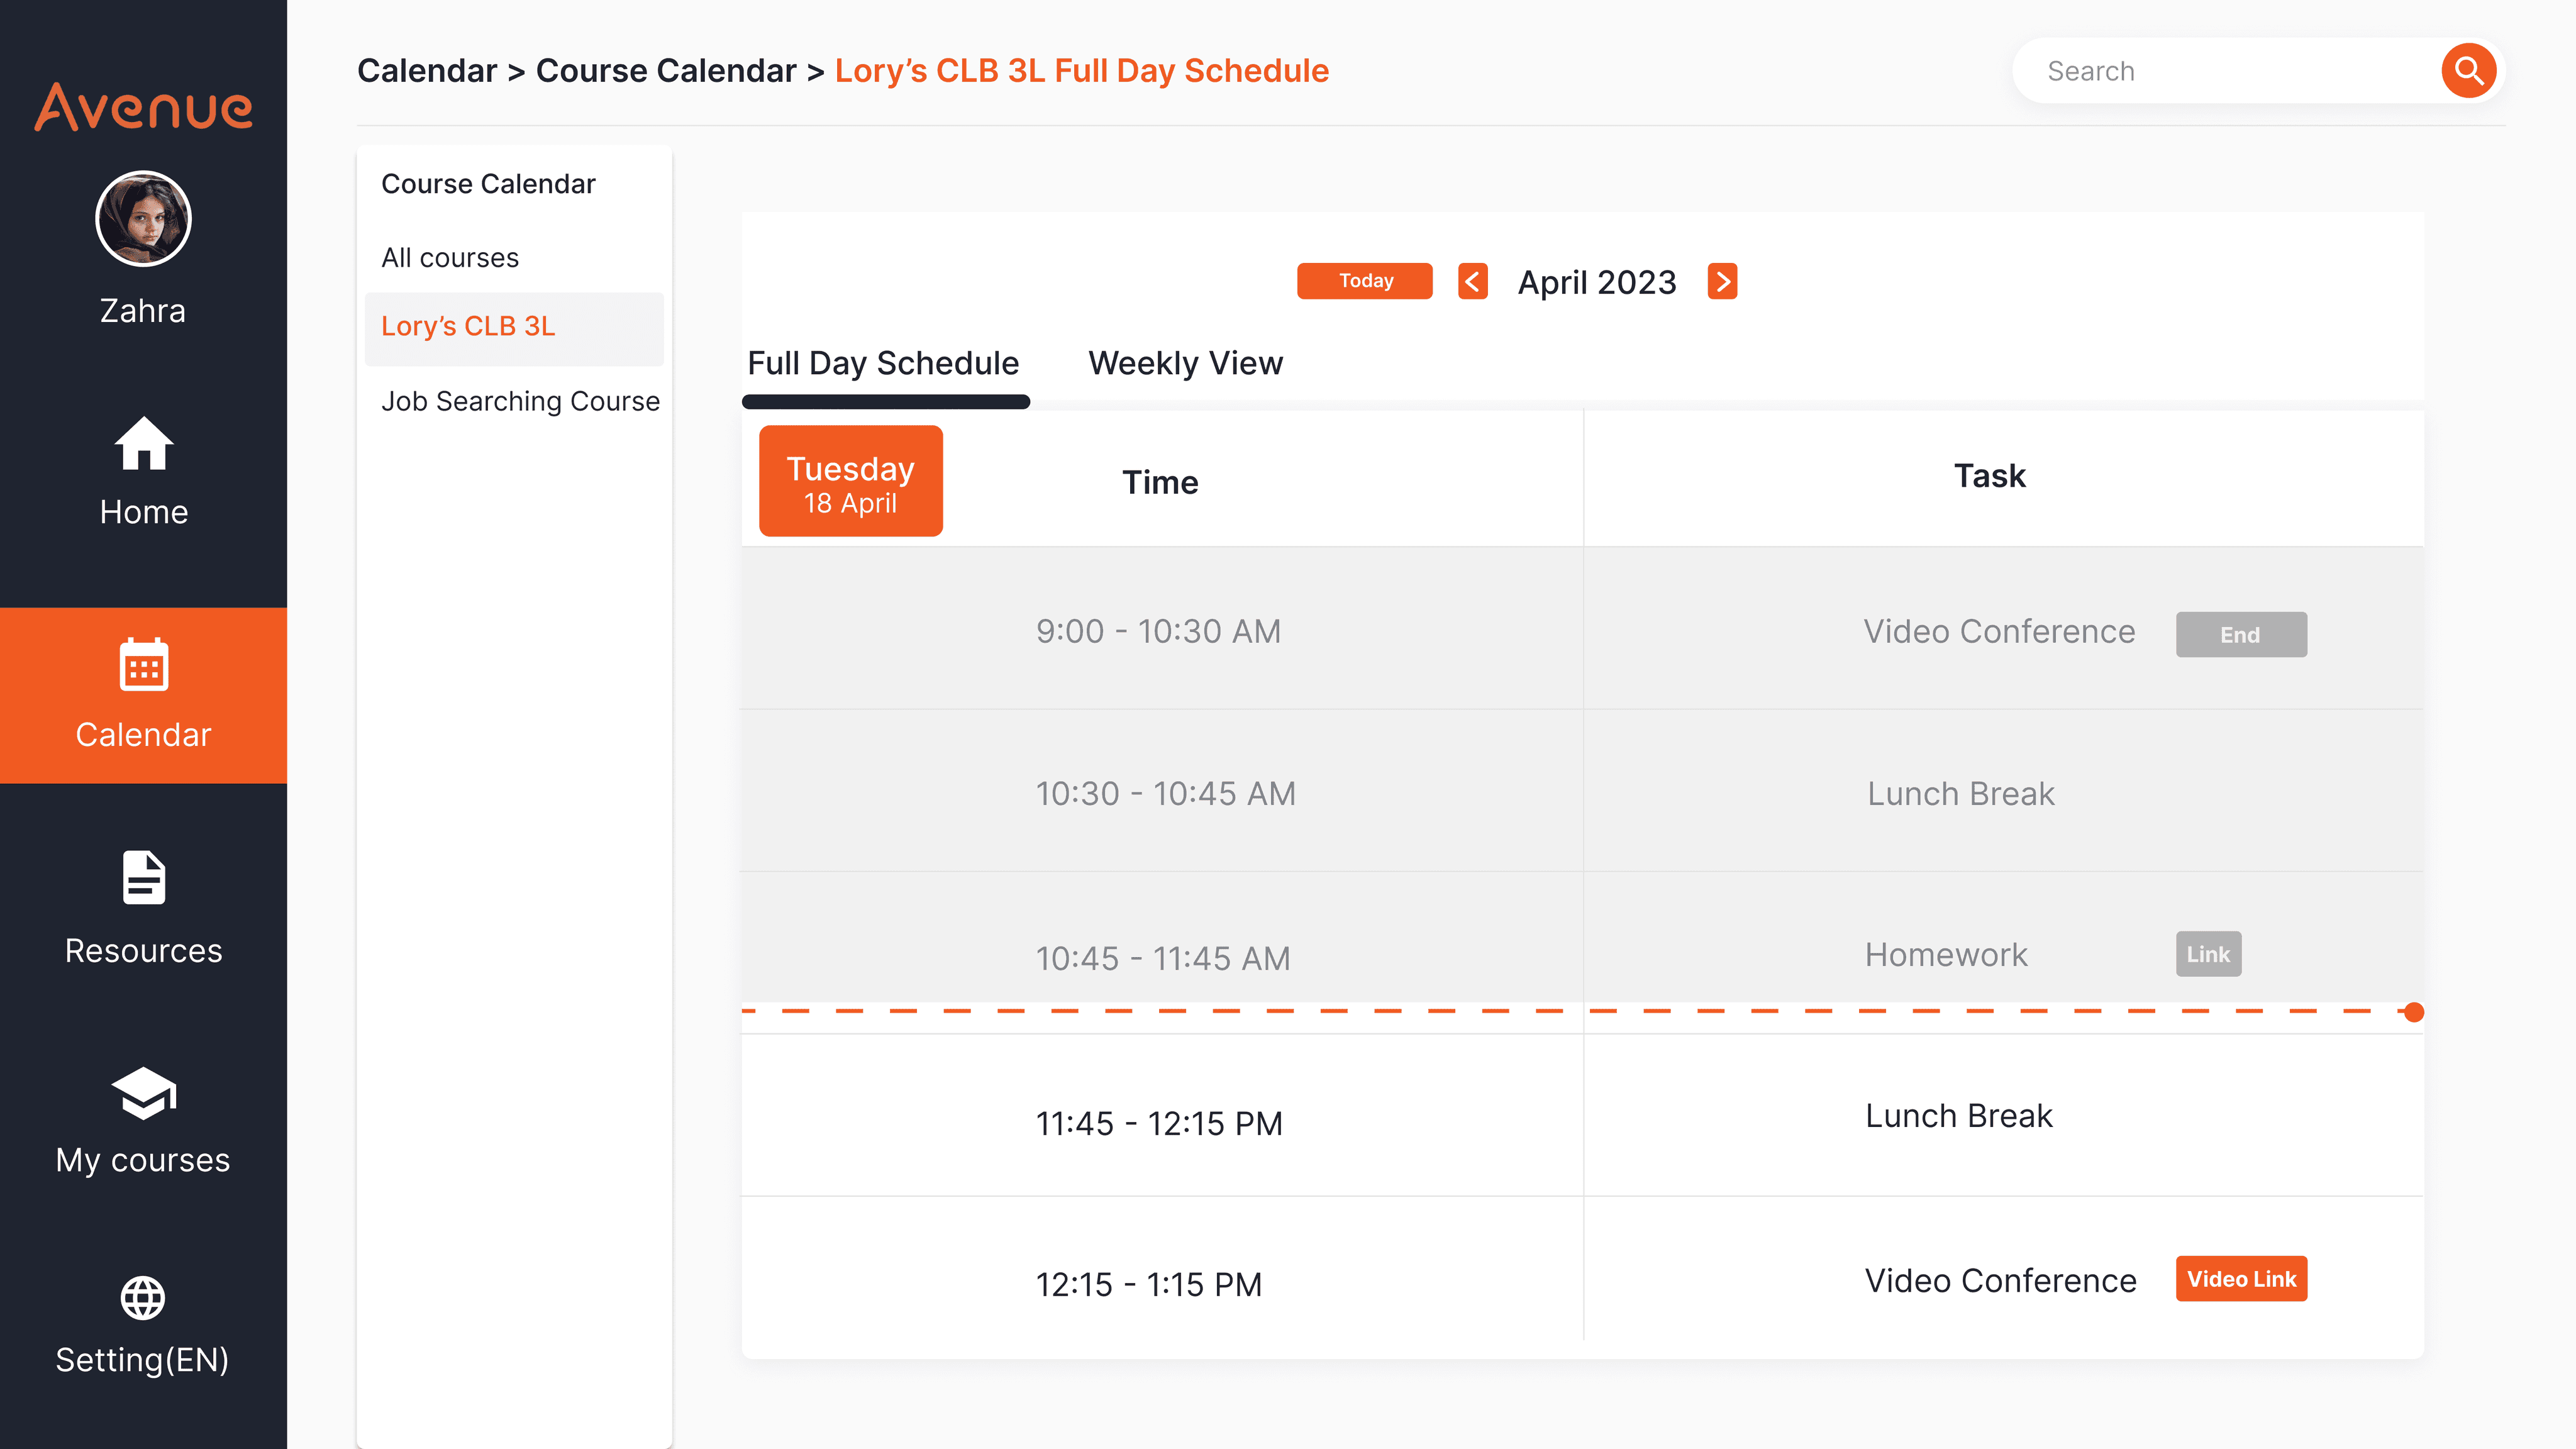Open Zahra's profile avatar

click(143, 218)
